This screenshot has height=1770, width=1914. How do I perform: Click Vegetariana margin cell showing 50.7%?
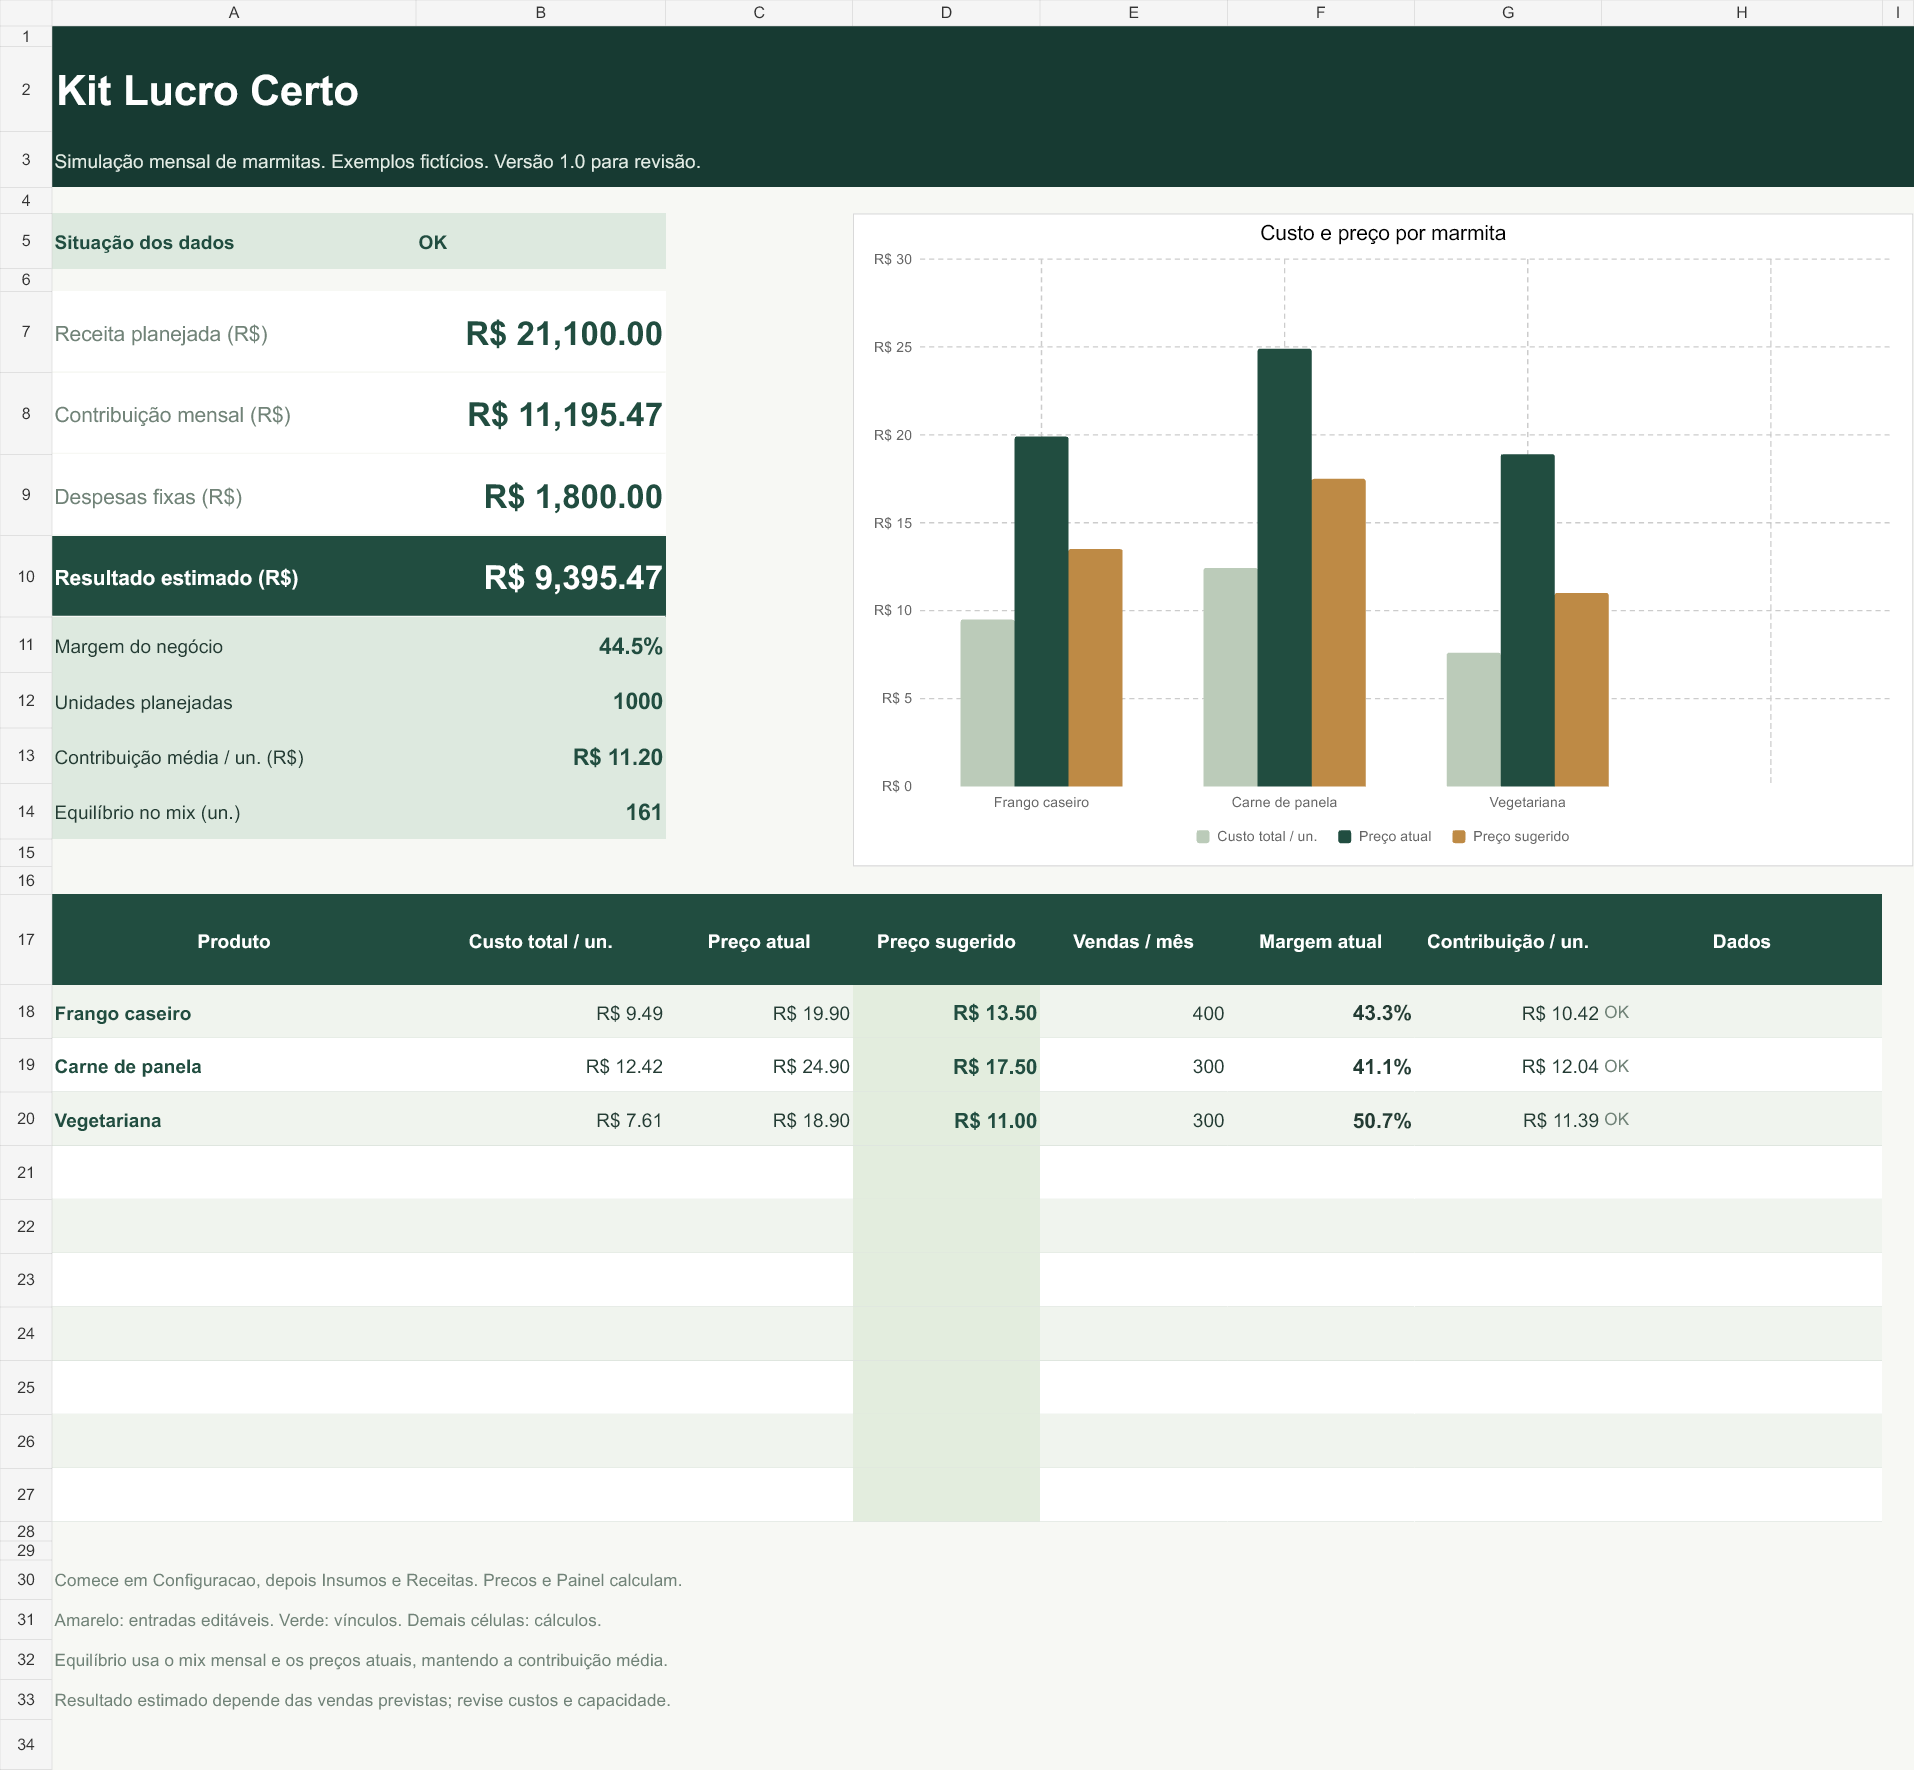[x=1320, y=1120]
